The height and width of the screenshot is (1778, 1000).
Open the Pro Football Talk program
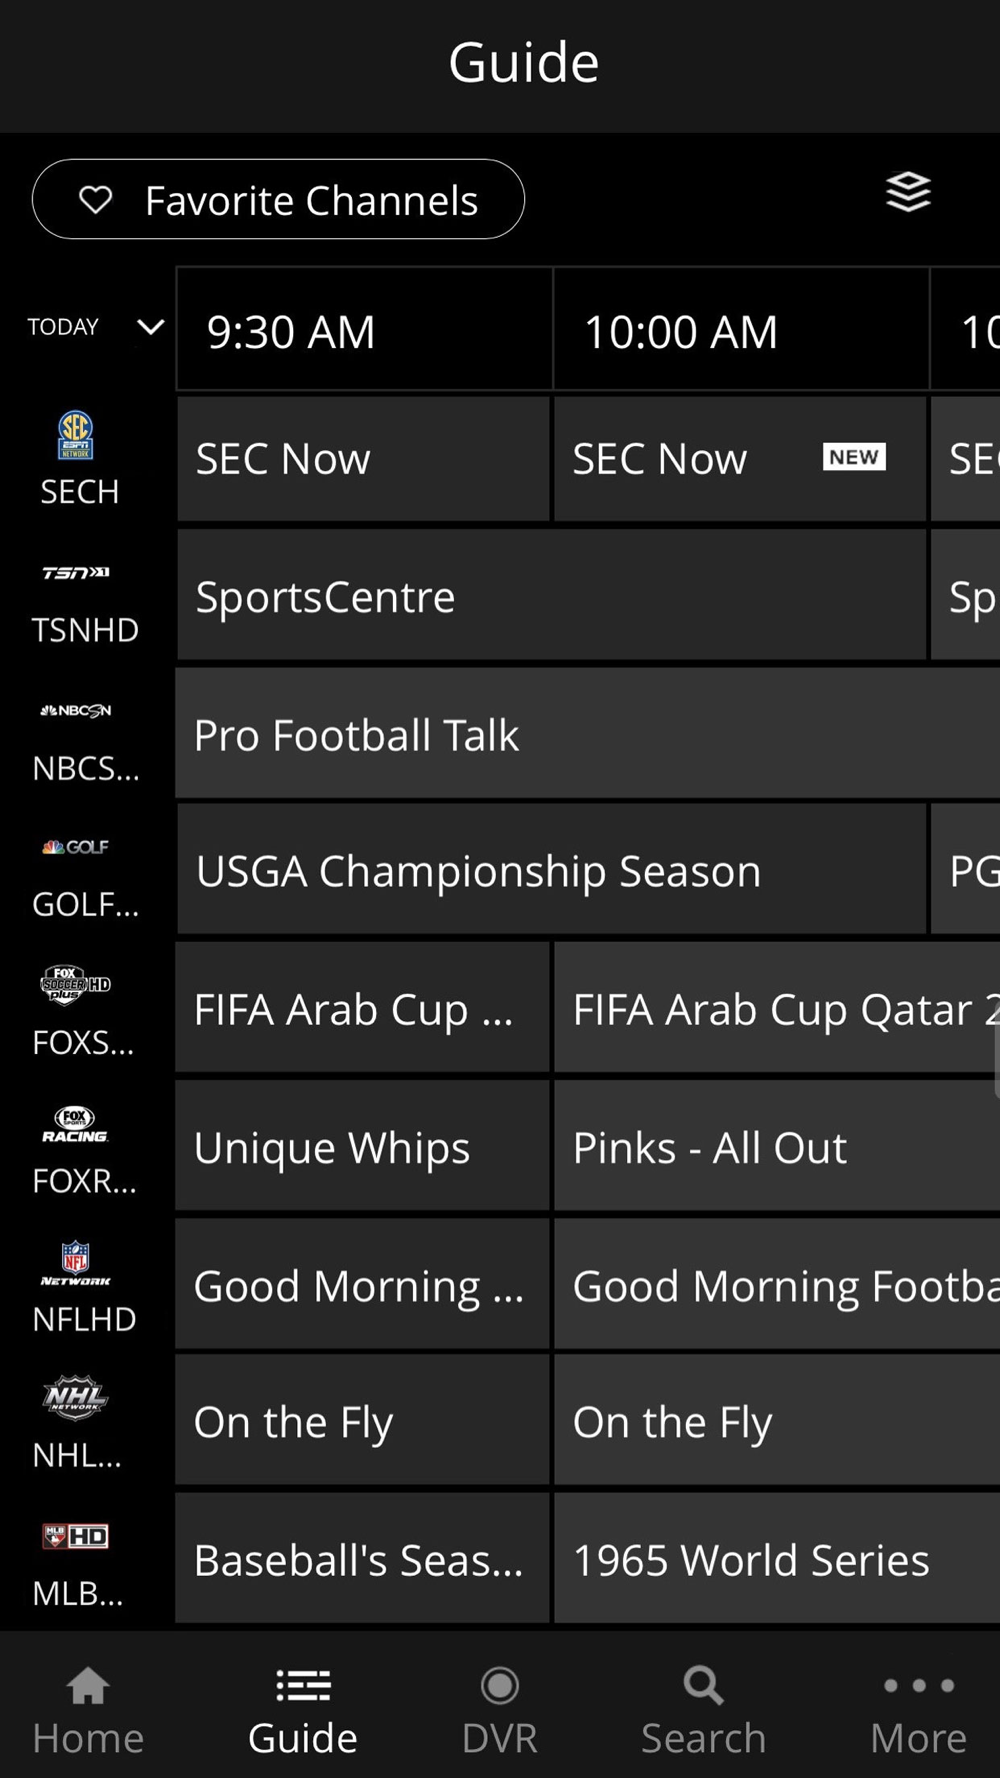click(x=588, y=734)
